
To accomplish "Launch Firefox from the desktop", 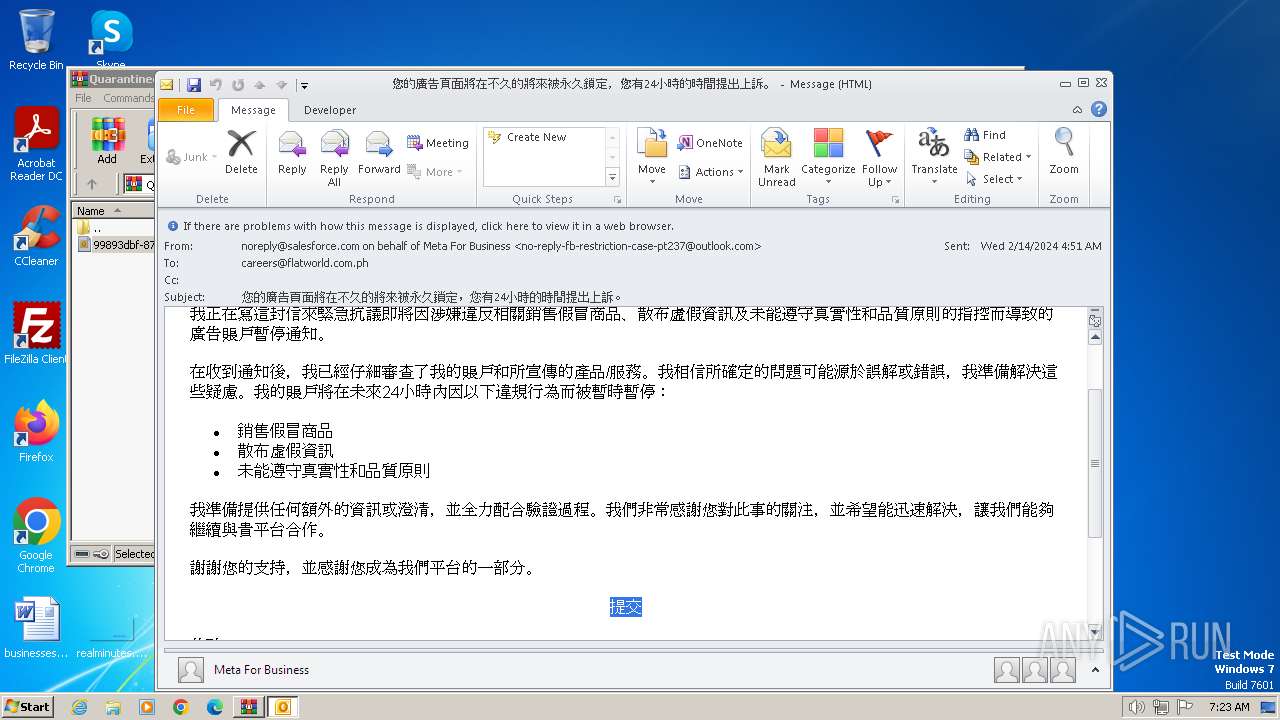I will point(36,432).
